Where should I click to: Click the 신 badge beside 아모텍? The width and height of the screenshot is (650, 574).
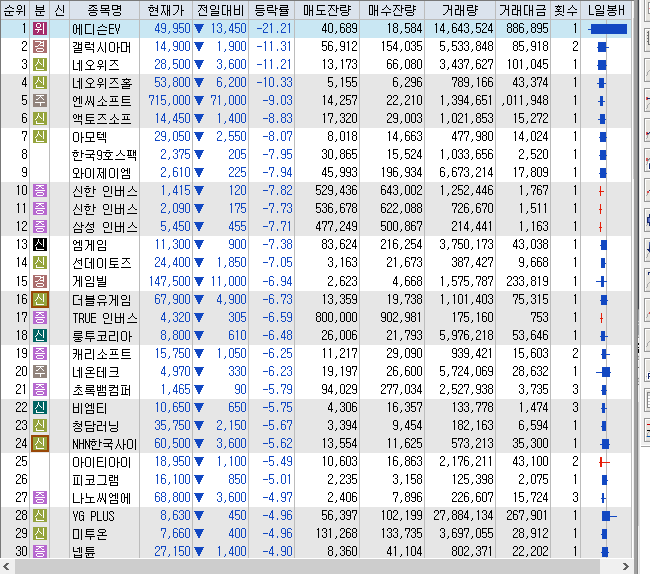[40, 136]
